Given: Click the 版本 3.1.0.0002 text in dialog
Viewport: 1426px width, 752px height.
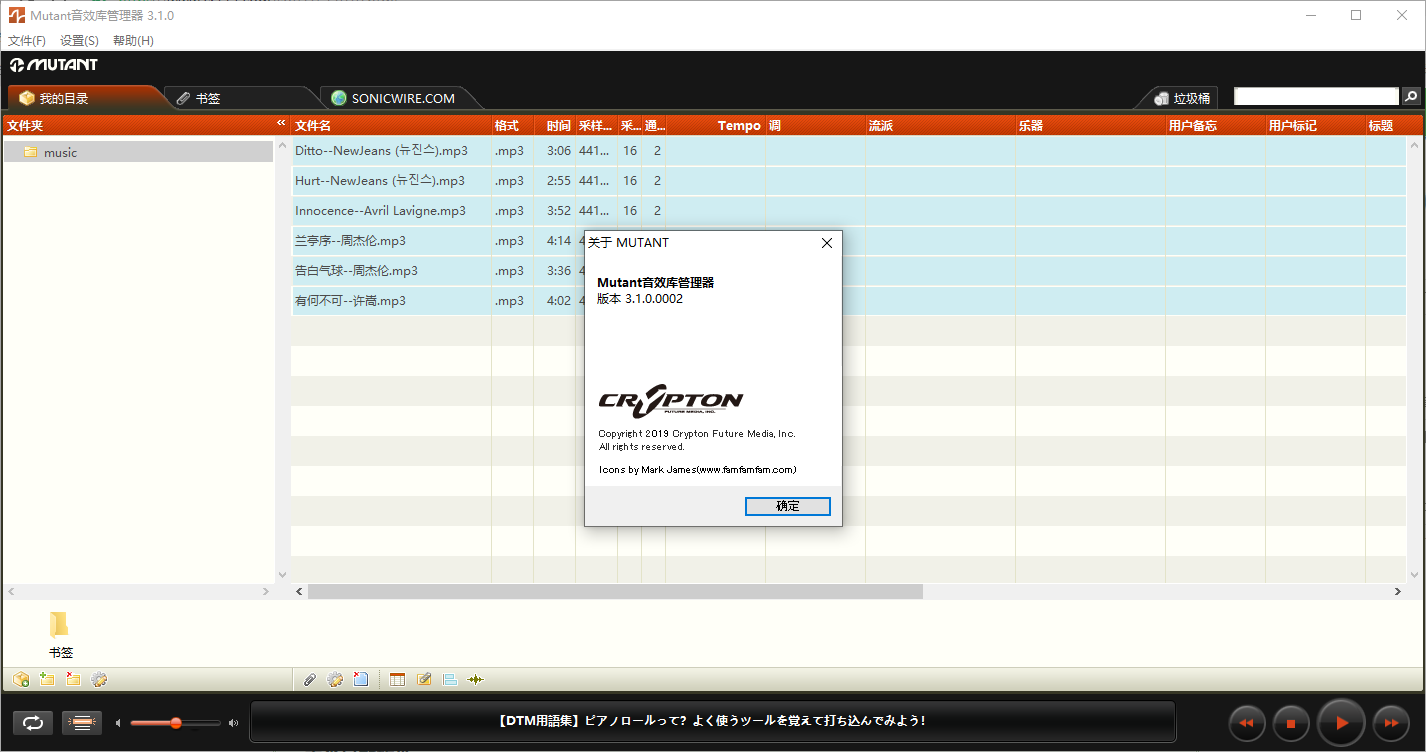Looking at the screenshot, I should pos(640,298).
